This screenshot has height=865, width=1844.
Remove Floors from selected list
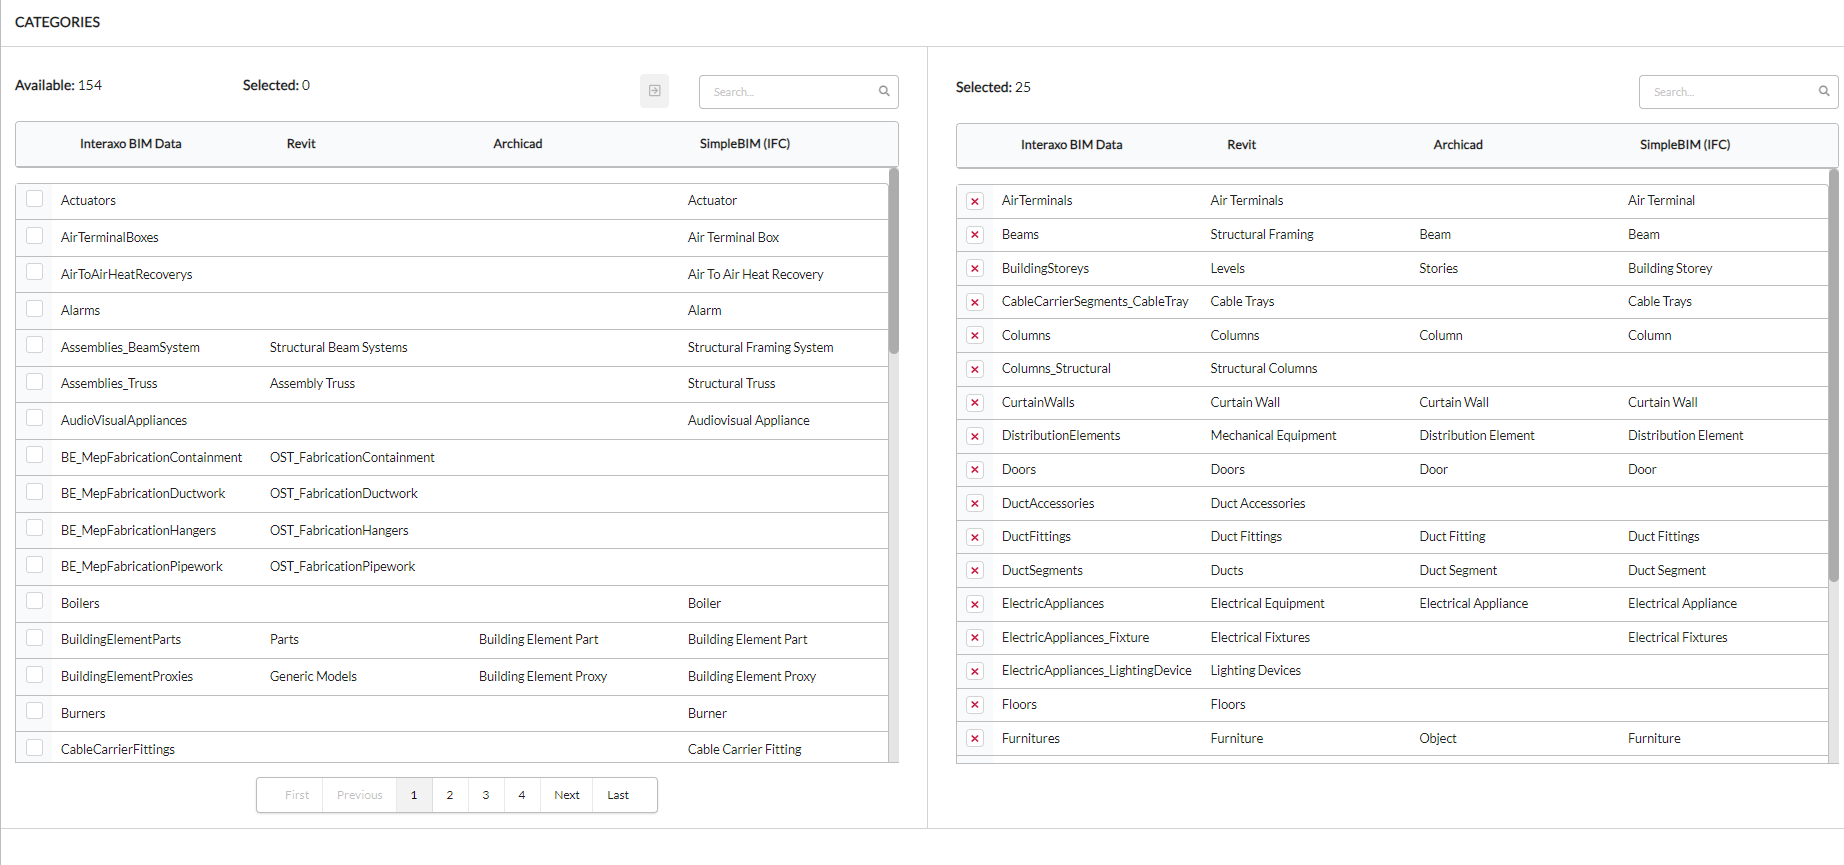point(975,705)
